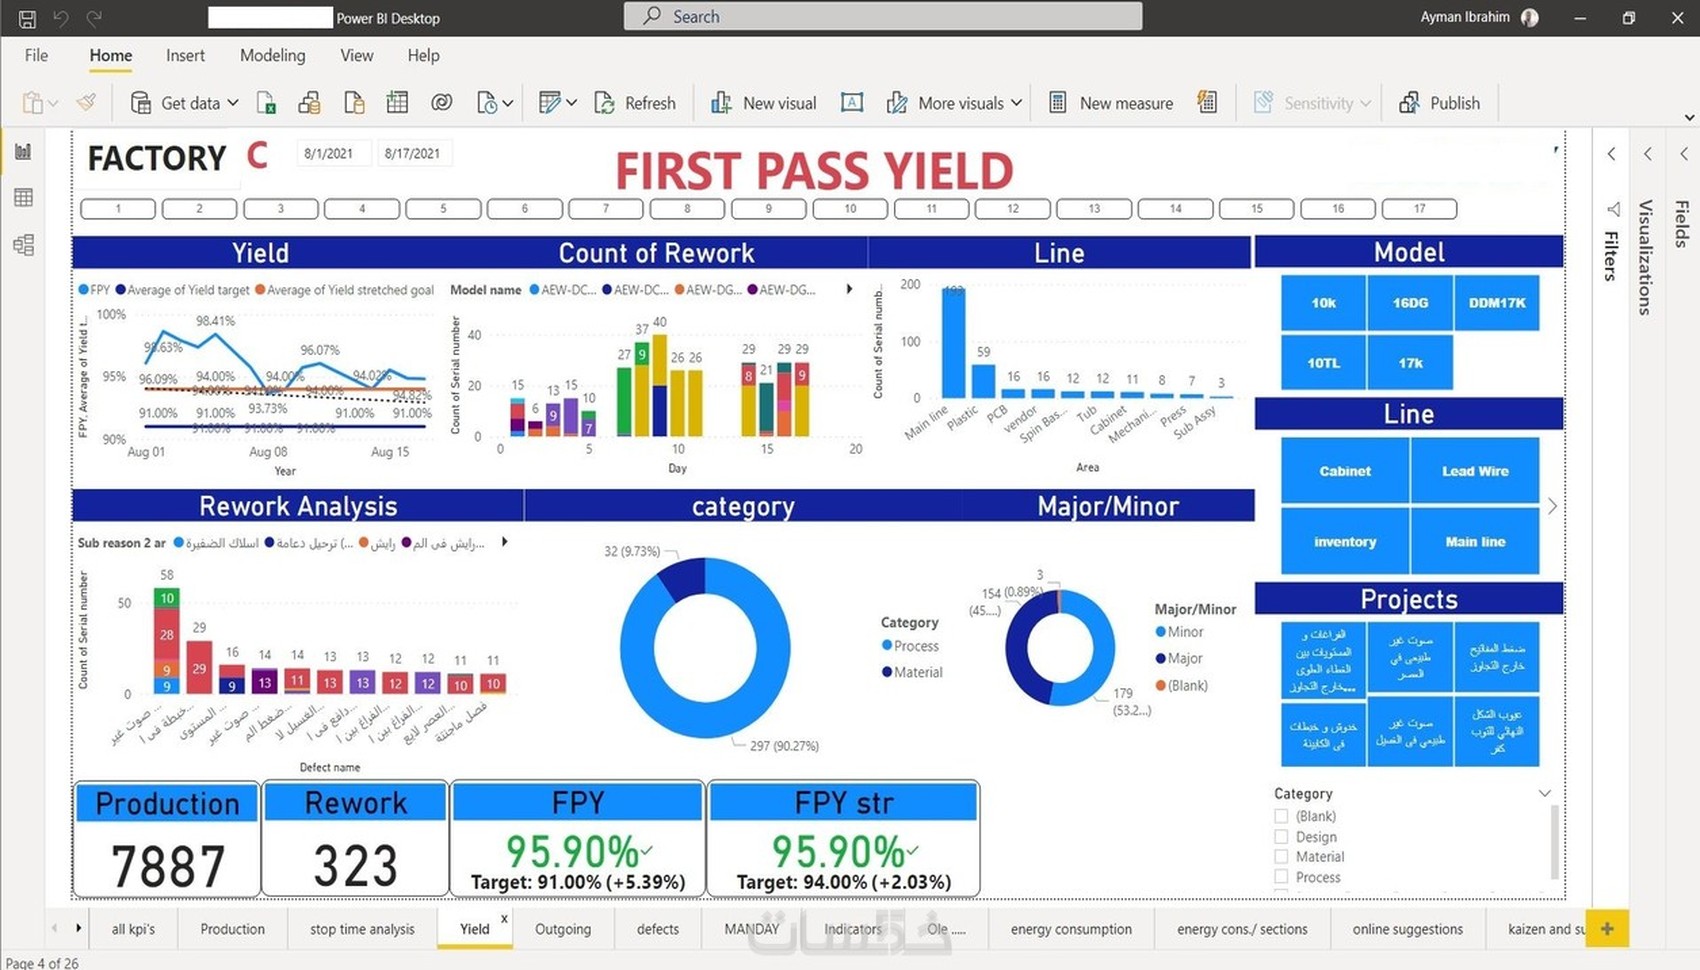
Task: Select the Format painter brush icon
Action: pos(87,102)
